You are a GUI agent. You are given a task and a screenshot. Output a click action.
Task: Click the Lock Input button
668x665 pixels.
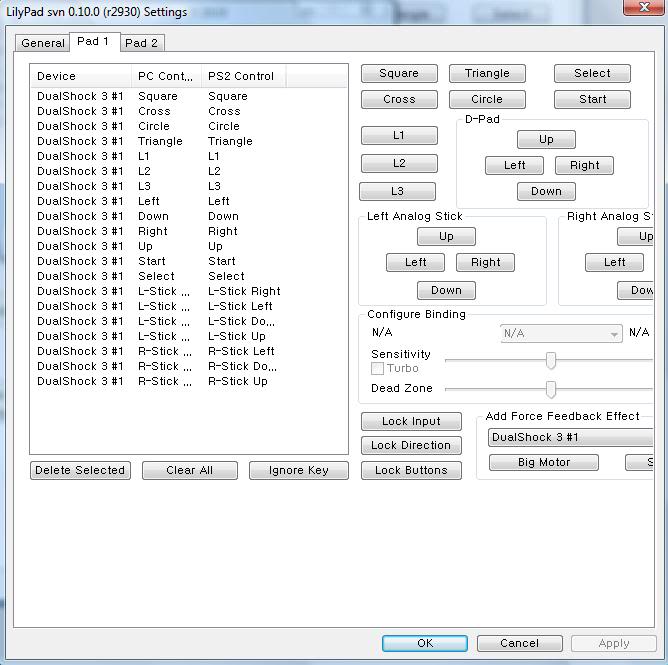pos(411,421)
